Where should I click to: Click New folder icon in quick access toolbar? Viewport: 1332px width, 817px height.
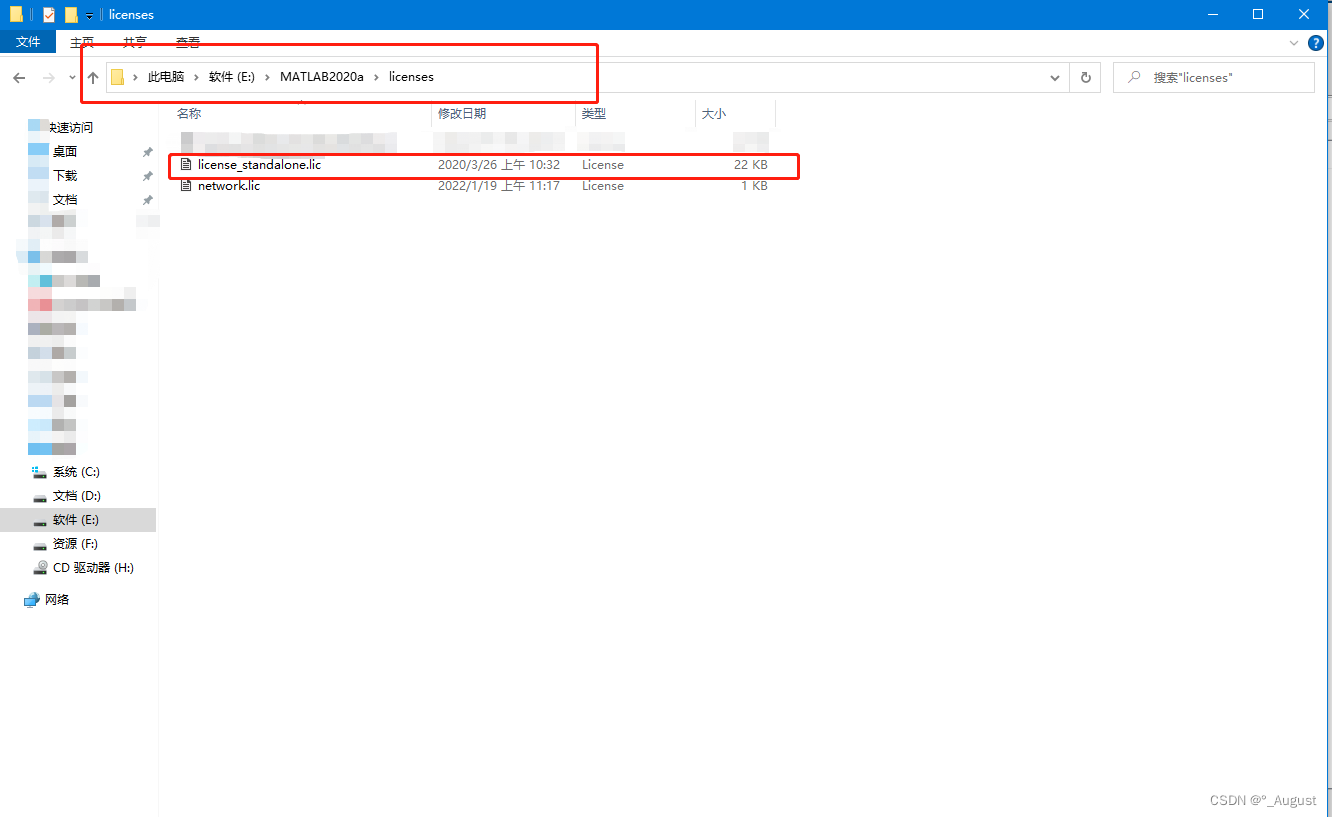coord(71,15)
